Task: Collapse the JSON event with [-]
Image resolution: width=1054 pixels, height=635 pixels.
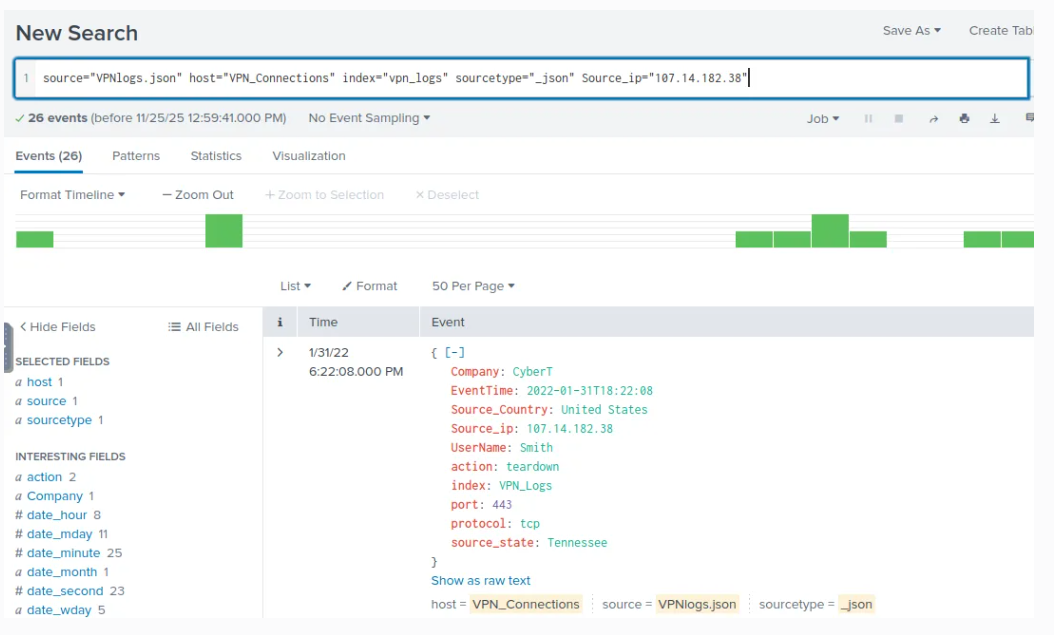Action: (x=454, y=352)
